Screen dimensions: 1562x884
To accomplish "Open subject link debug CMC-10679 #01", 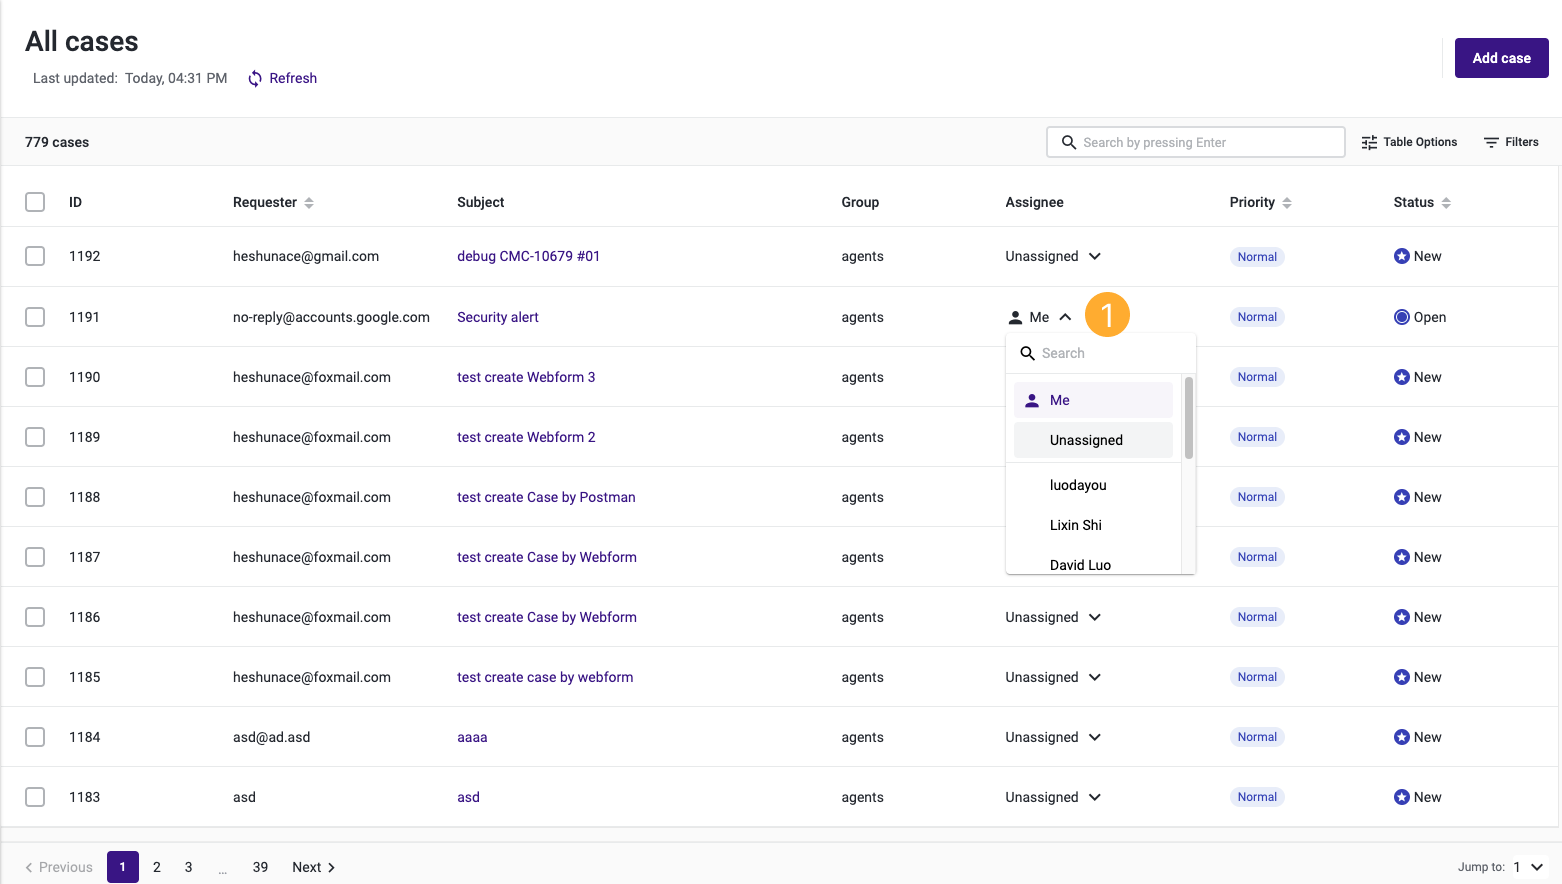I will pos(528,256).
